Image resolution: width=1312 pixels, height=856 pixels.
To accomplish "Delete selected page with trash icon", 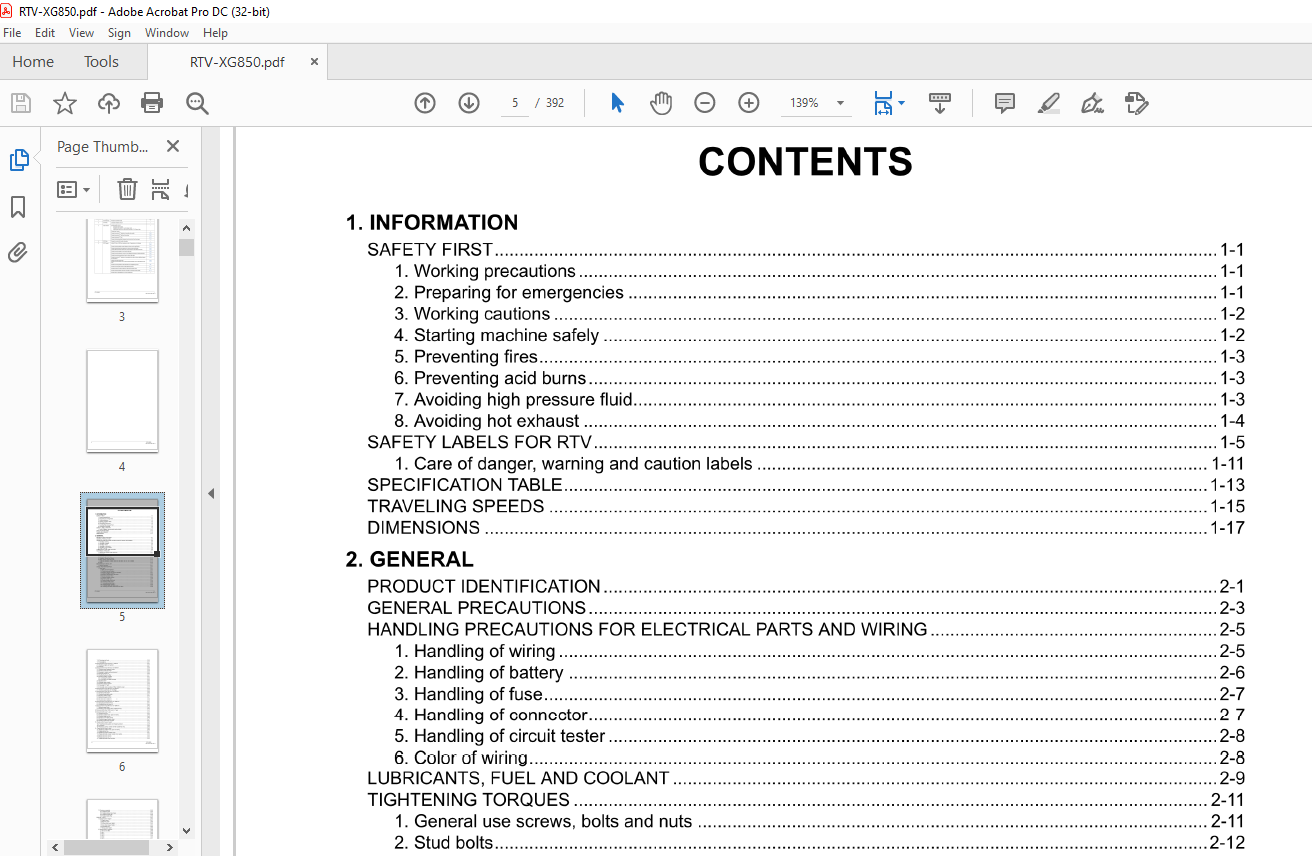I will (x=127, y=189).
